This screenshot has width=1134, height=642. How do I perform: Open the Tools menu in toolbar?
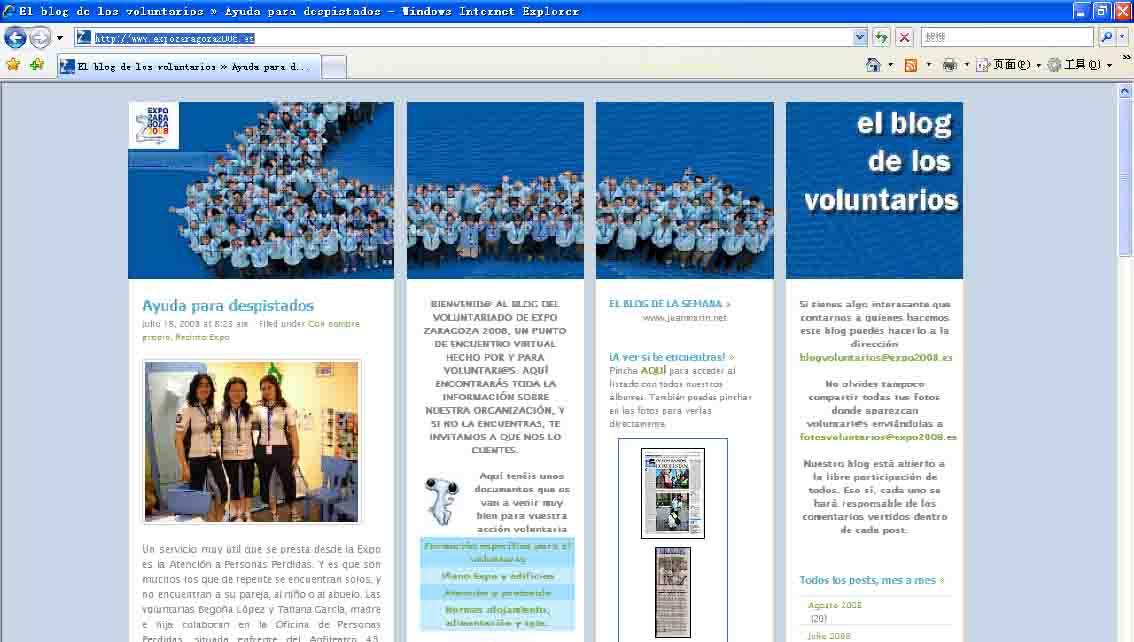pos(1080,65)
